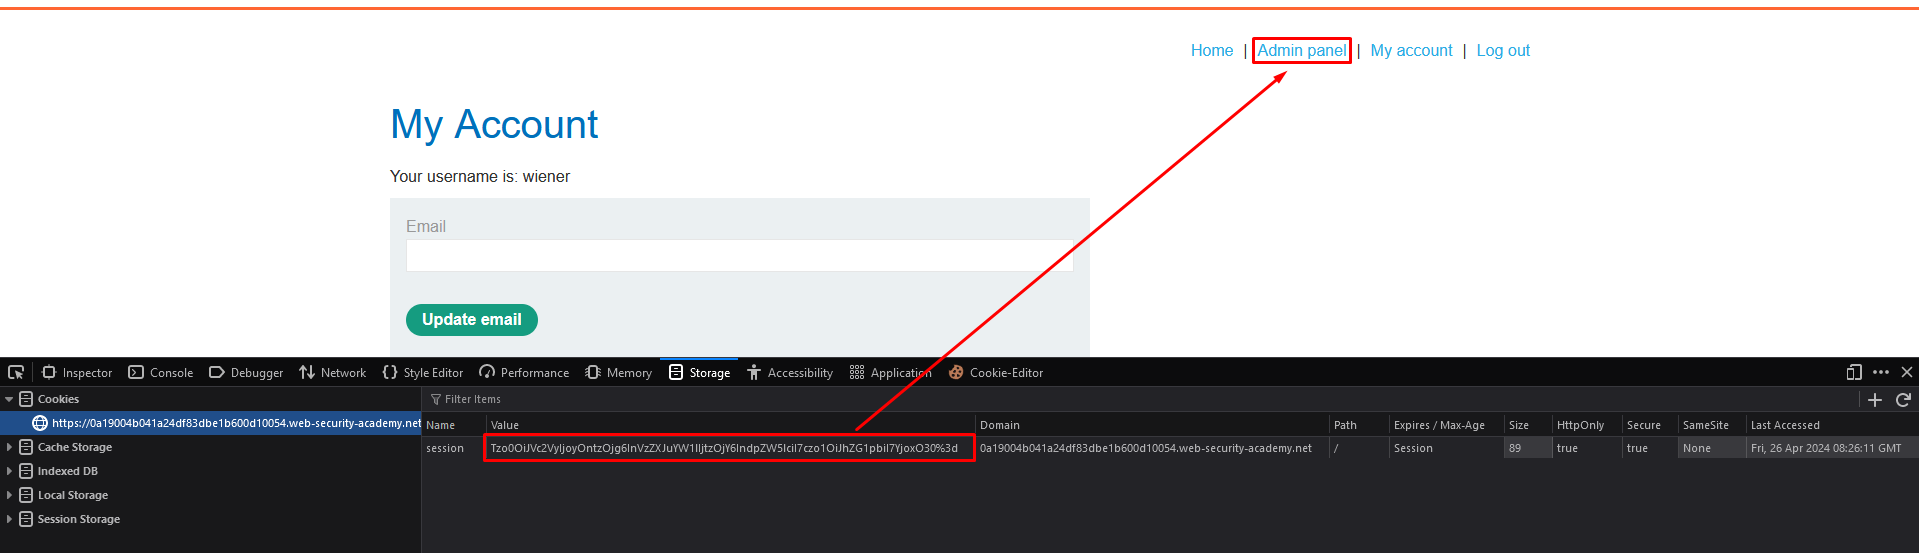1919x553 pixels.
Task: Click the Update email button
Action: [472, 320]
